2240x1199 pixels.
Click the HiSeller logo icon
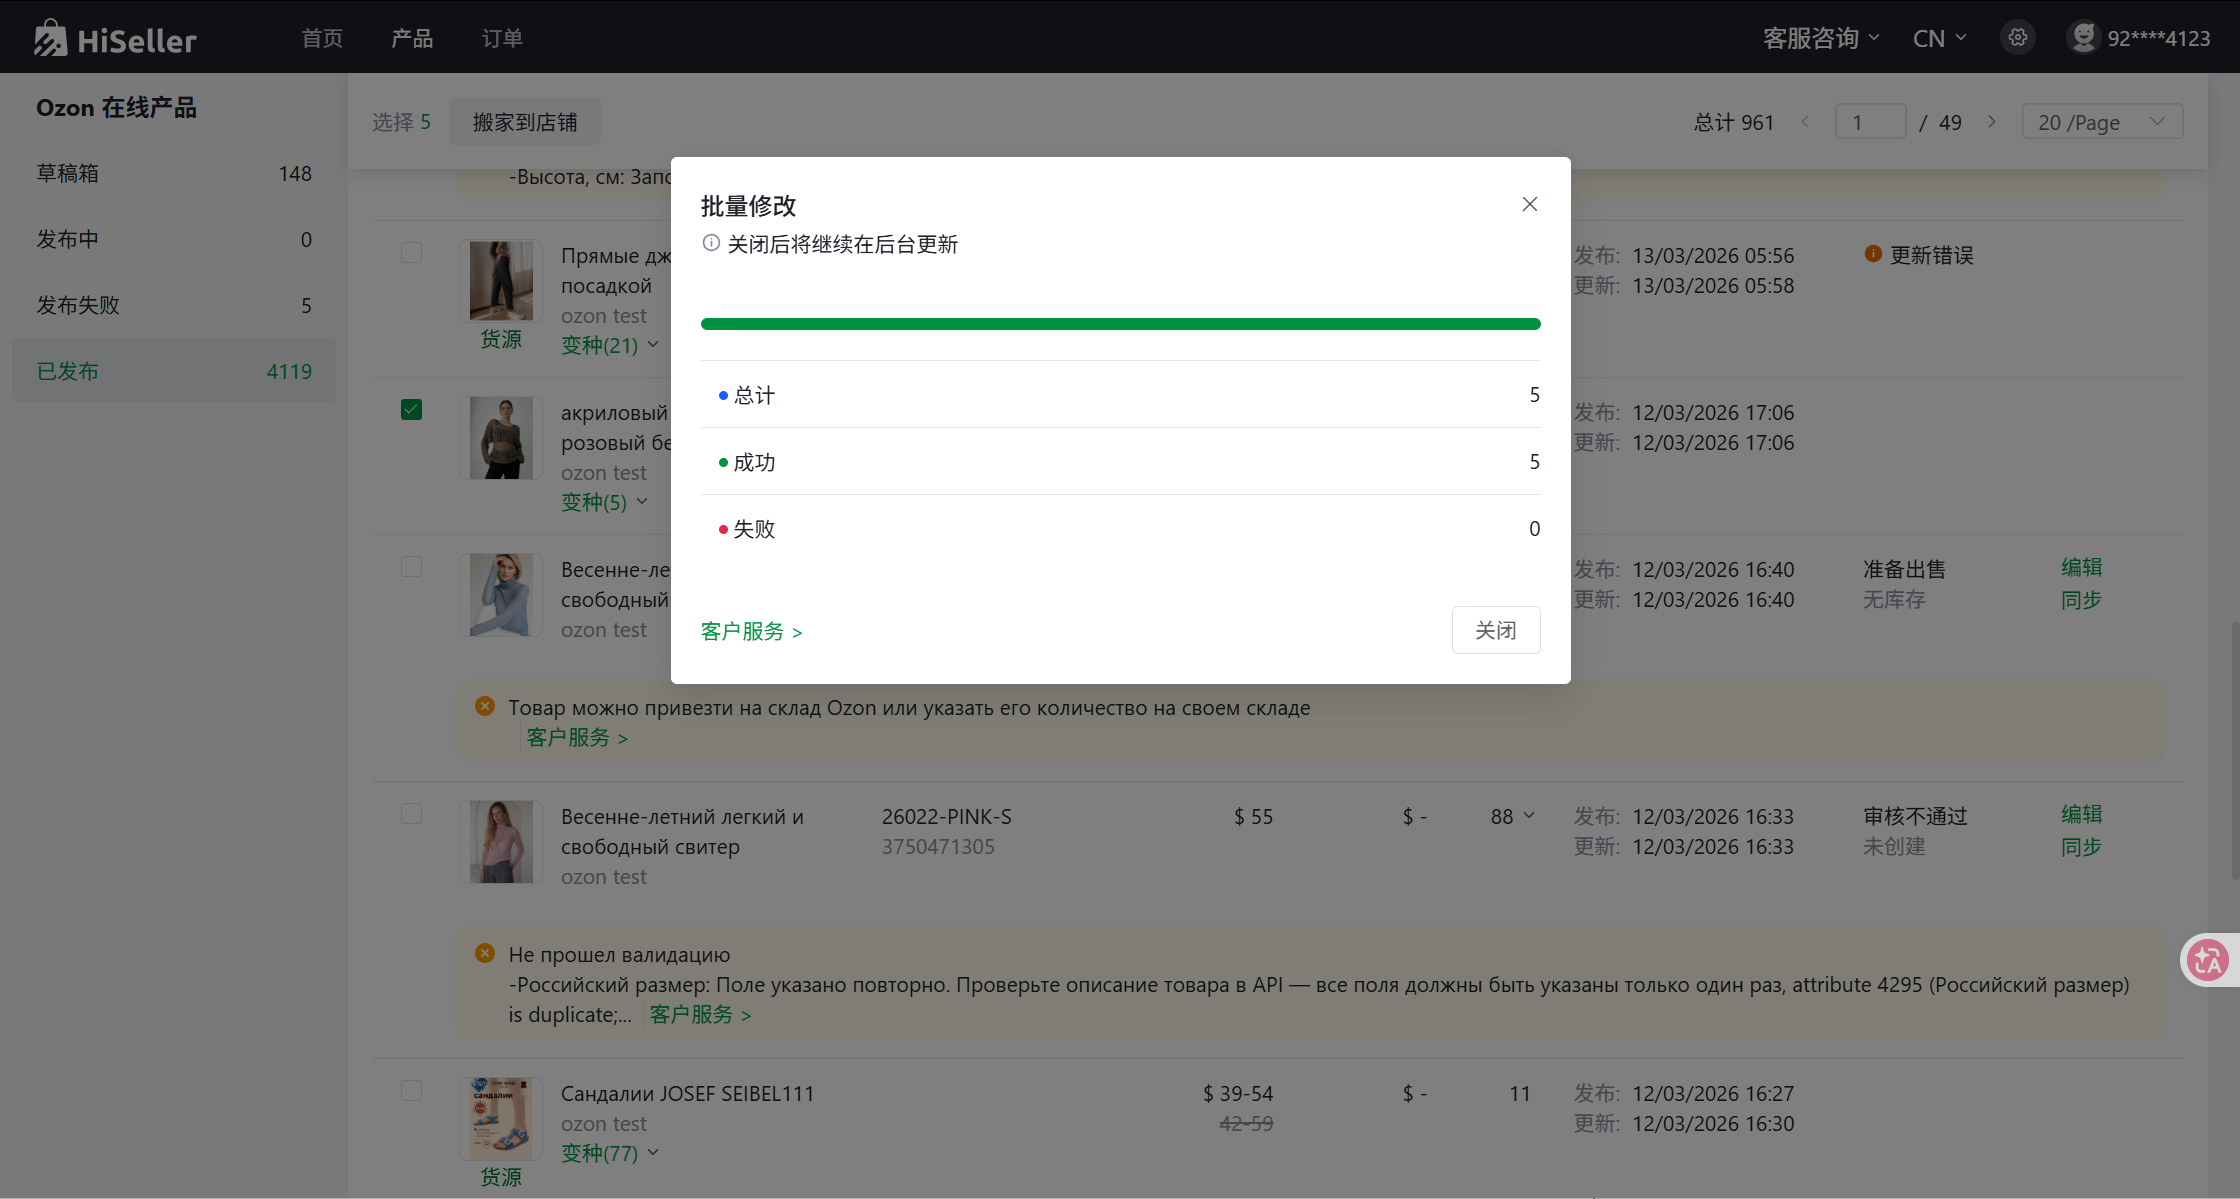click(x=50, y=38)
